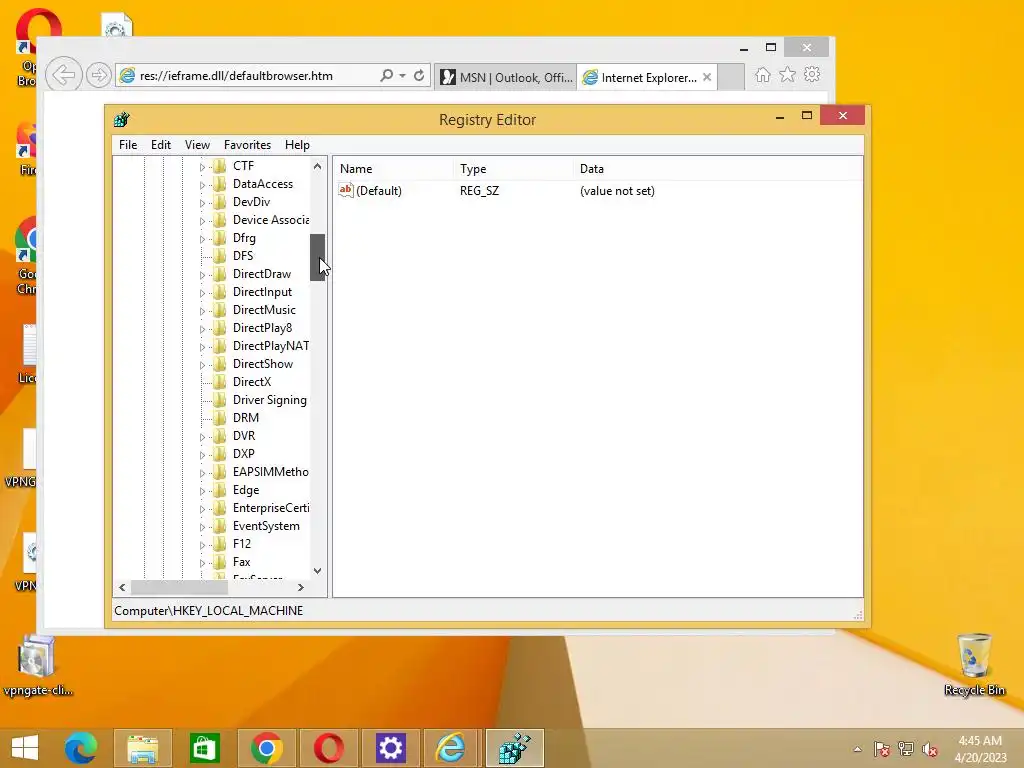1024x768 pixels.
Task: Launch Google Chrome from the taskbar
Action: (266, 748)
